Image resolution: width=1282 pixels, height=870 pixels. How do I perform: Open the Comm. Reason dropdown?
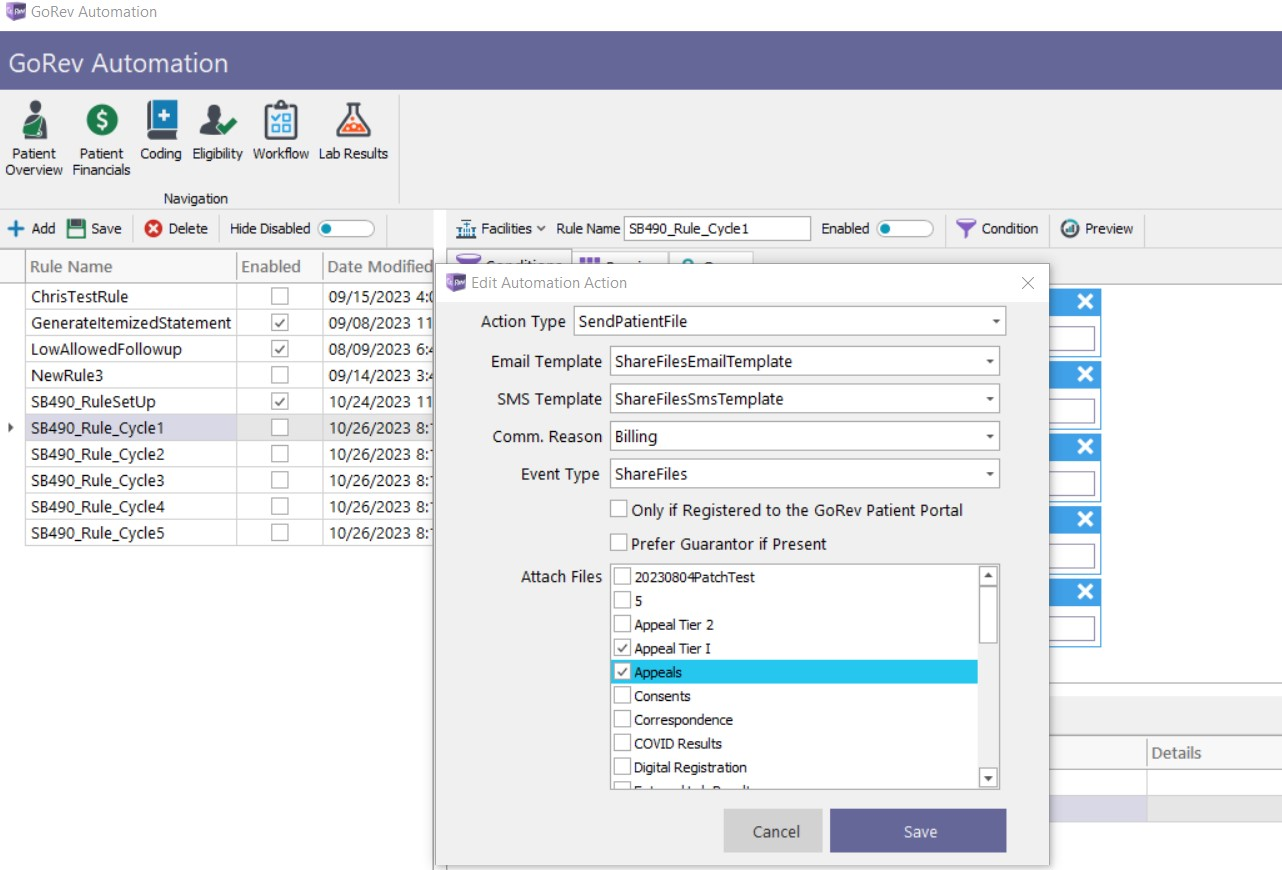(x=990, y=436)
